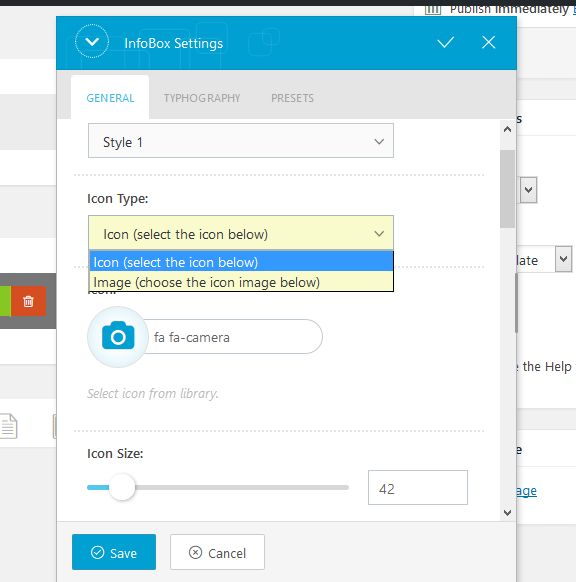This screenshot has width=576, height=582.
Task: Open the Style 1 dropdown
Action: [241, 141]
